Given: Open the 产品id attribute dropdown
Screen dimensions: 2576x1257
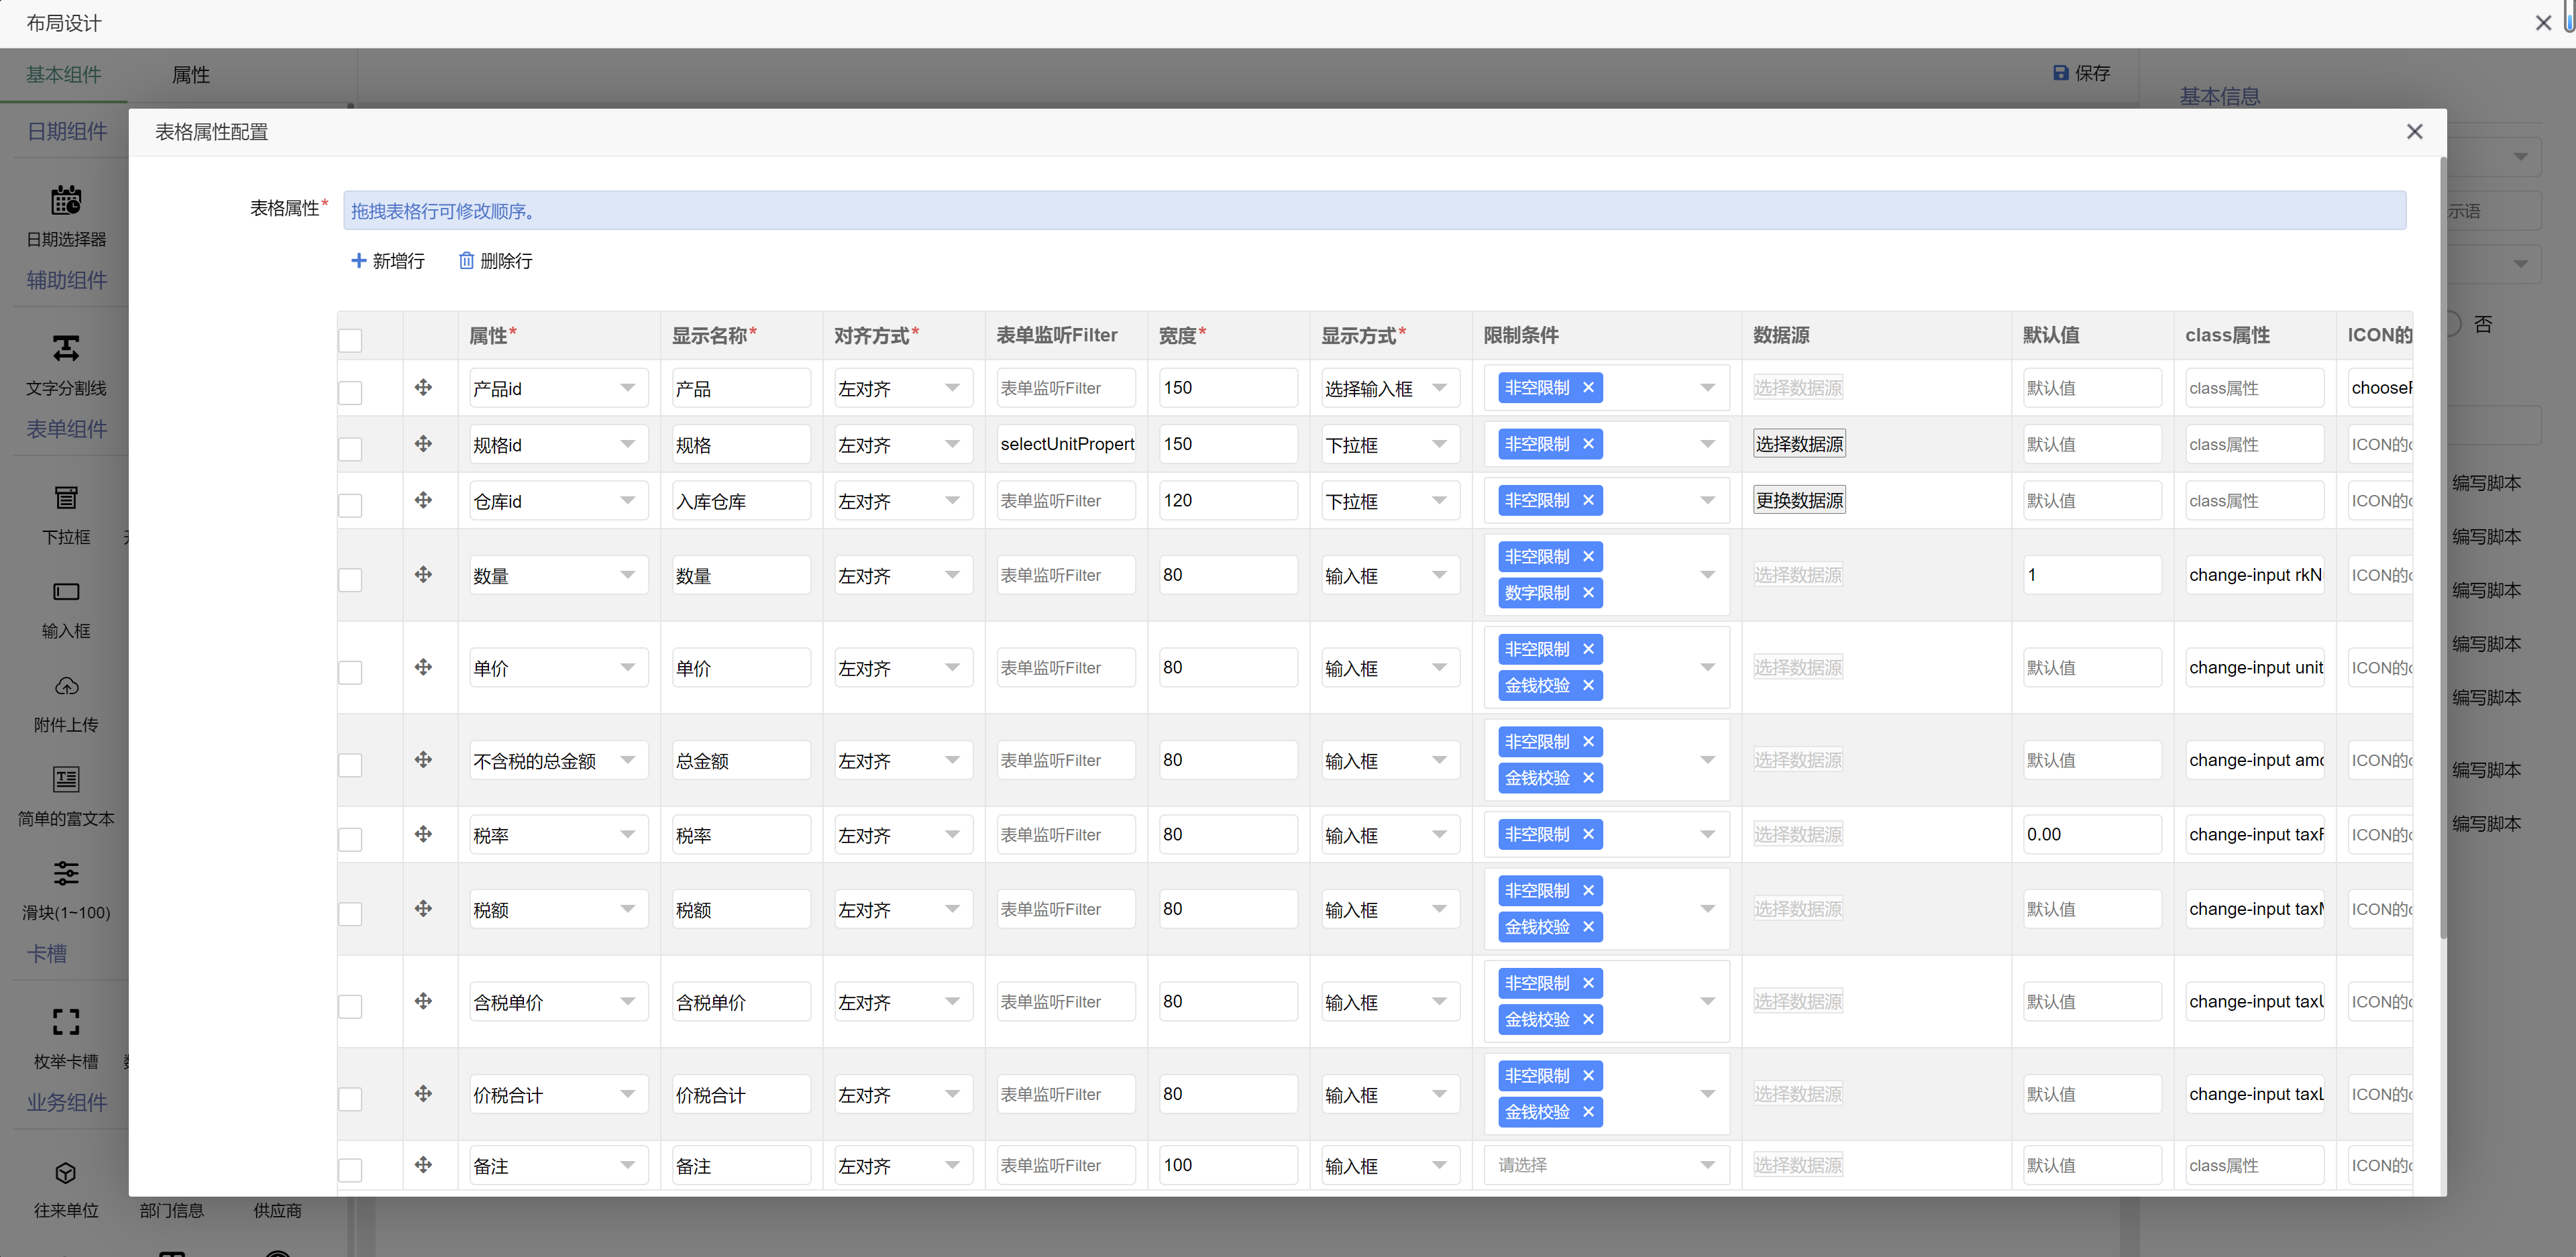Looking at the screenshot, I should pyautogui.click(x=558, y=388).
